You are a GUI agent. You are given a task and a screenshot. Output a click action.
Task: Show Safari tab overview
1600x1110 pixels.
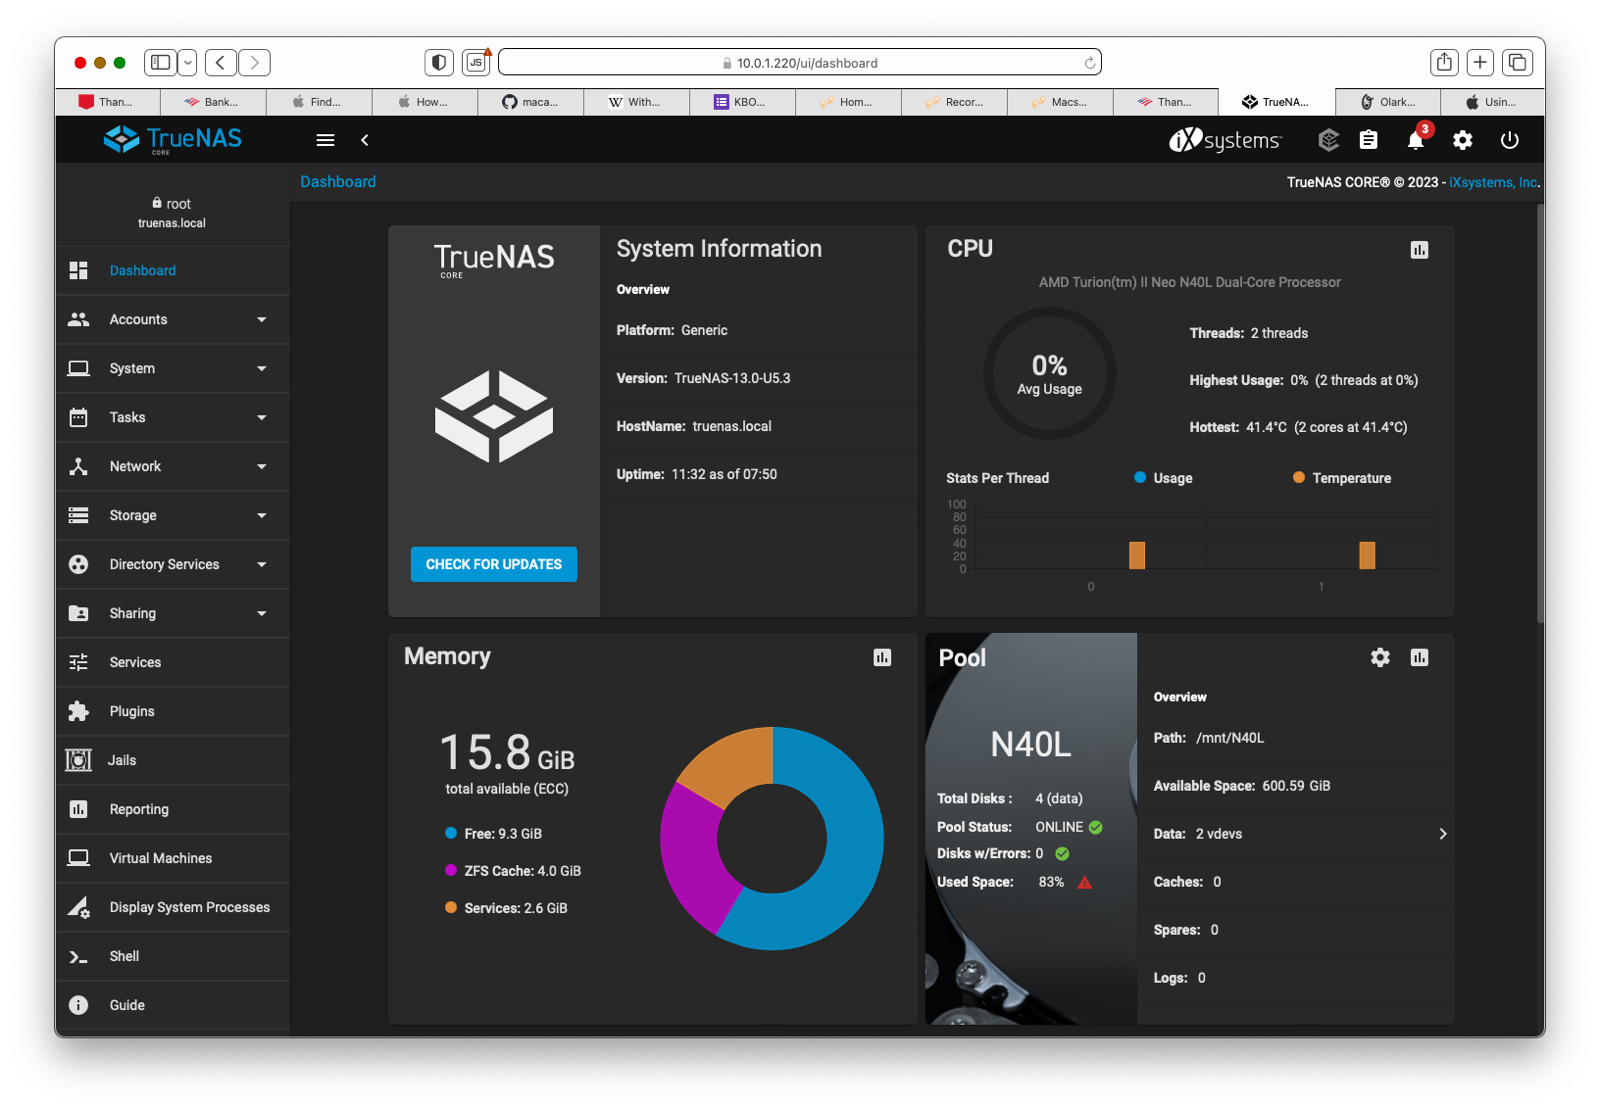click(x=1517, y=62)
